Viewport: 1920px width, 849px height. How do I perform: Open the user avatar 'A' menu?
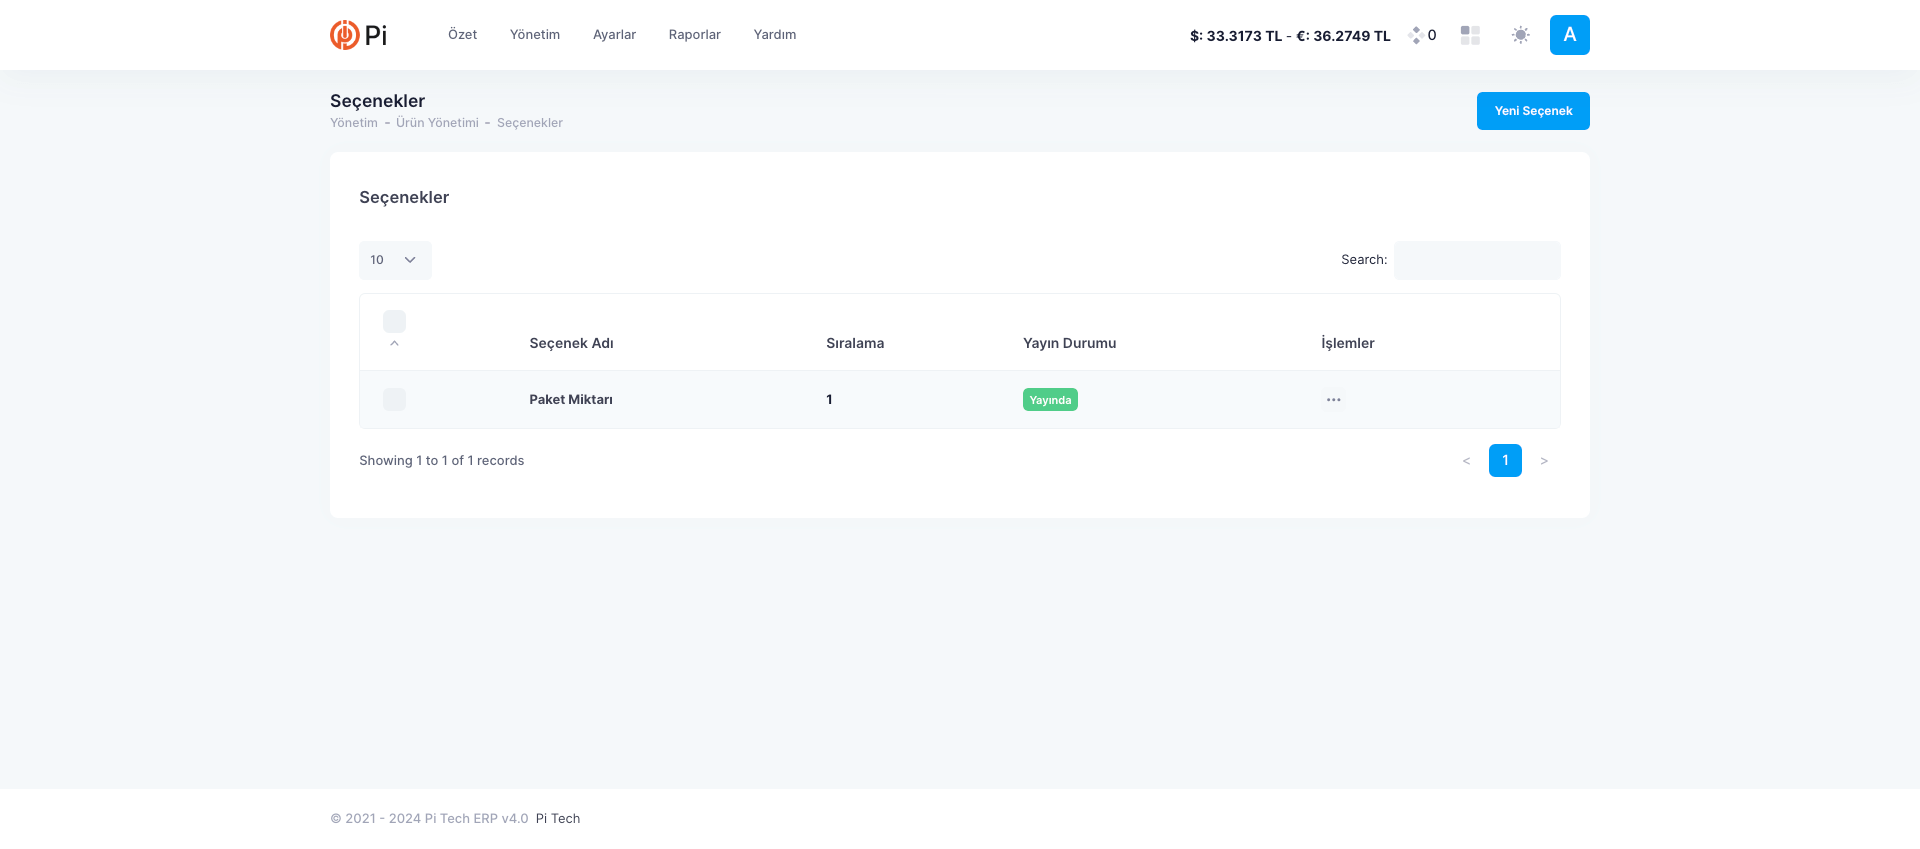[x=1569, y=35]
